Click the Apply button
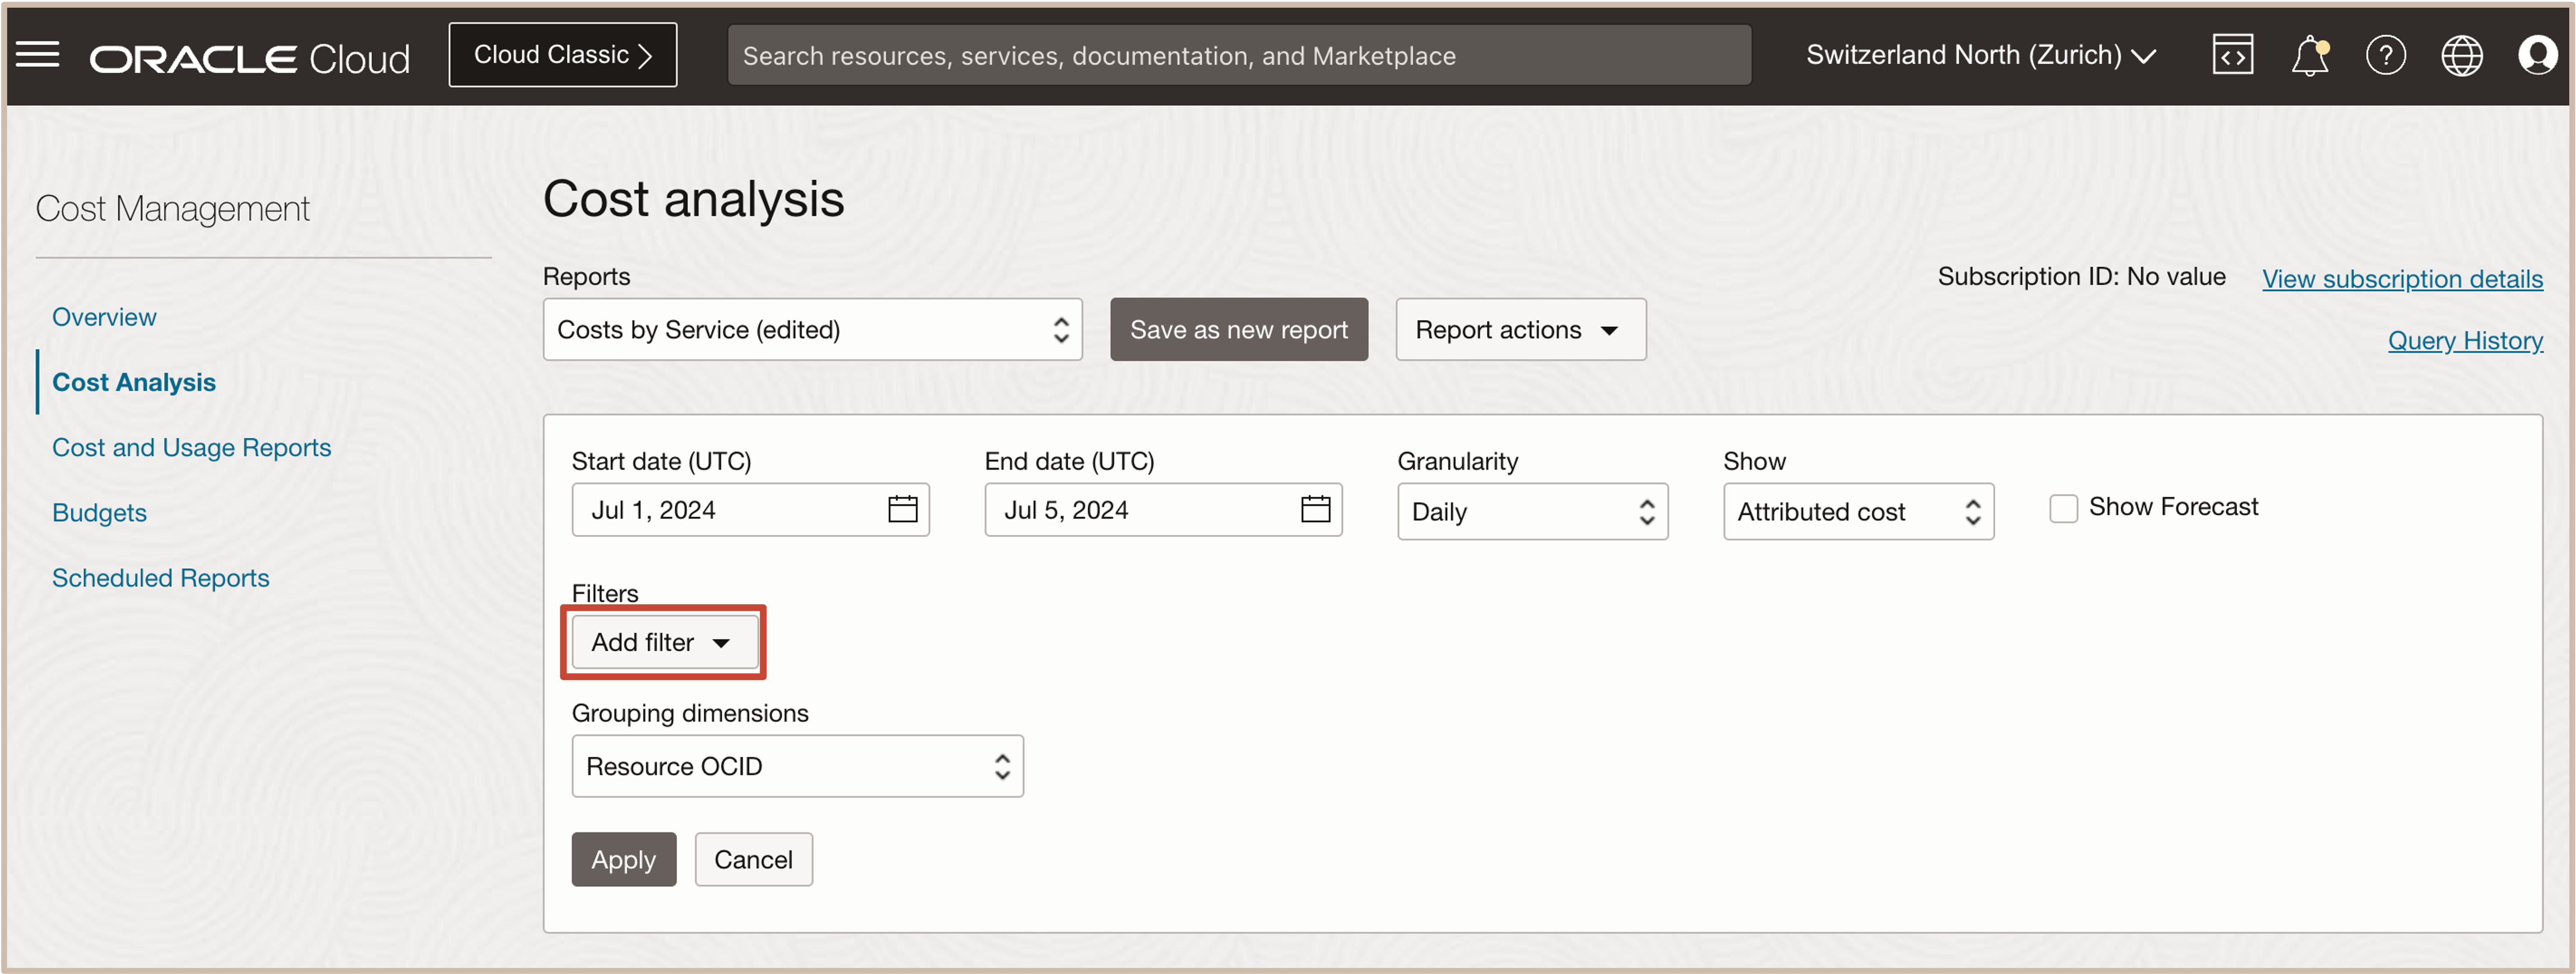This screenshot has width=2576, height=974. click(623, 860)
